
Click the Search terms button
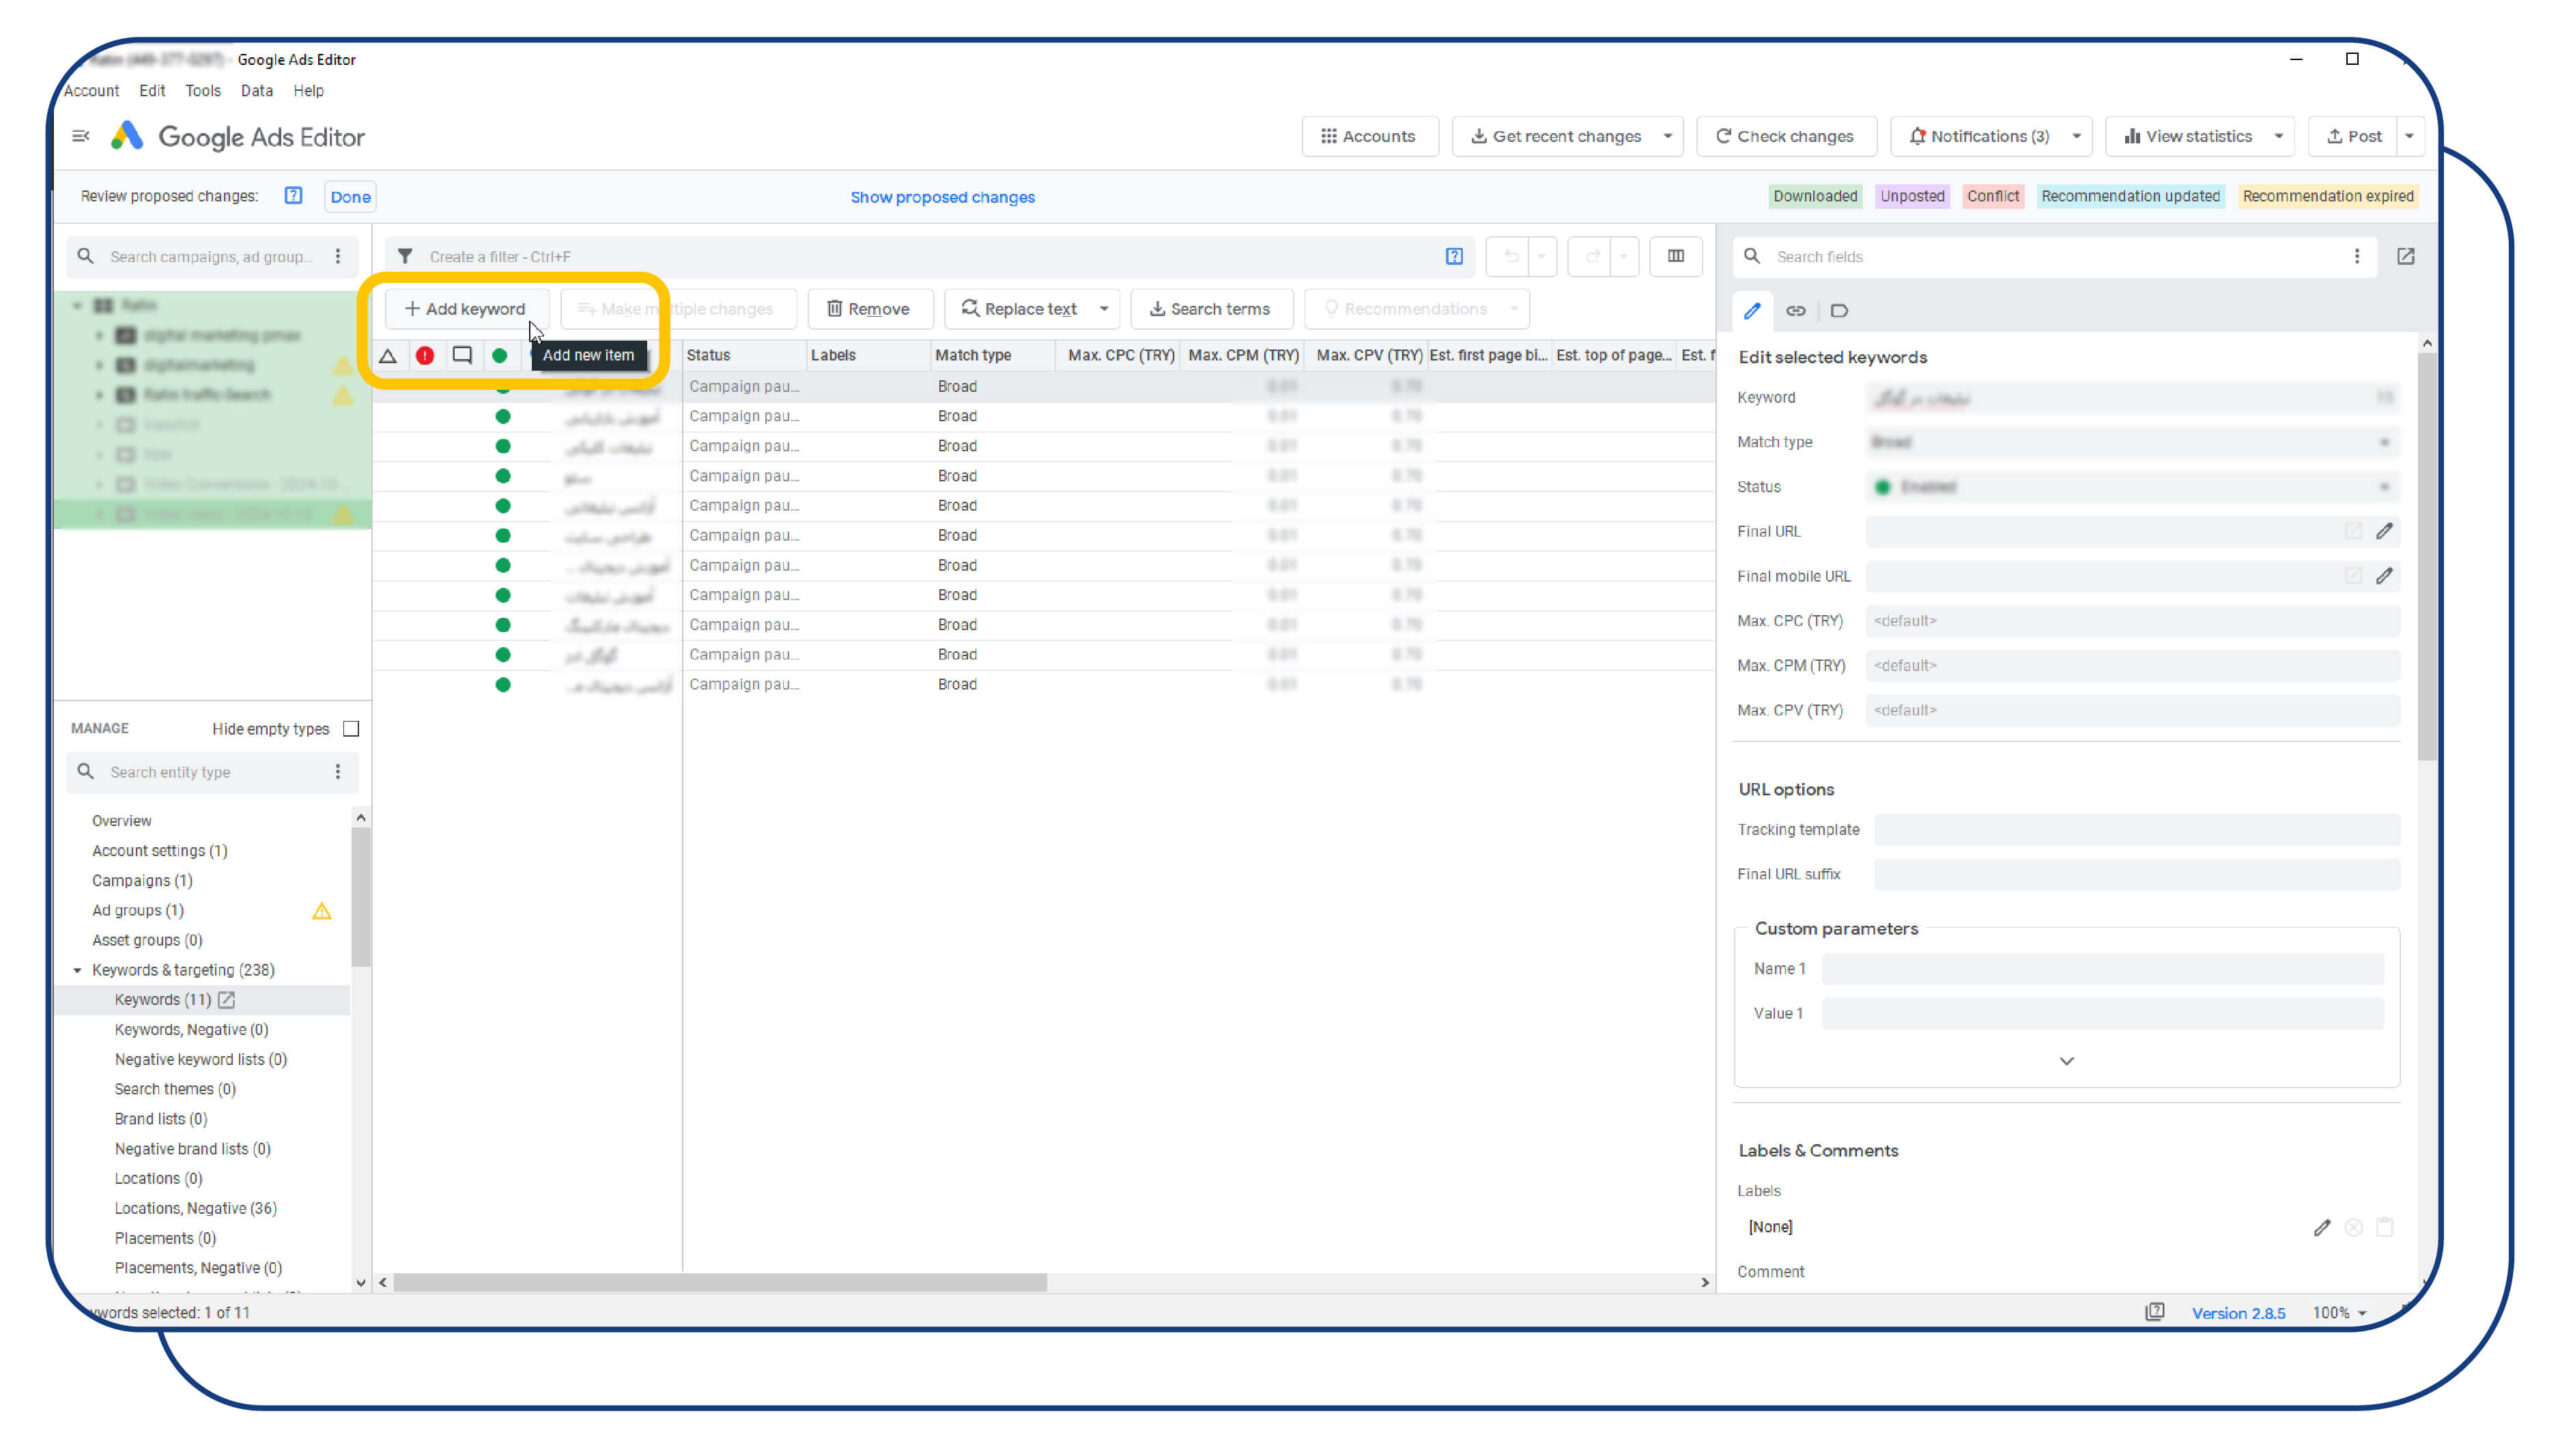pyautogui.click(x=1211, y=309)
